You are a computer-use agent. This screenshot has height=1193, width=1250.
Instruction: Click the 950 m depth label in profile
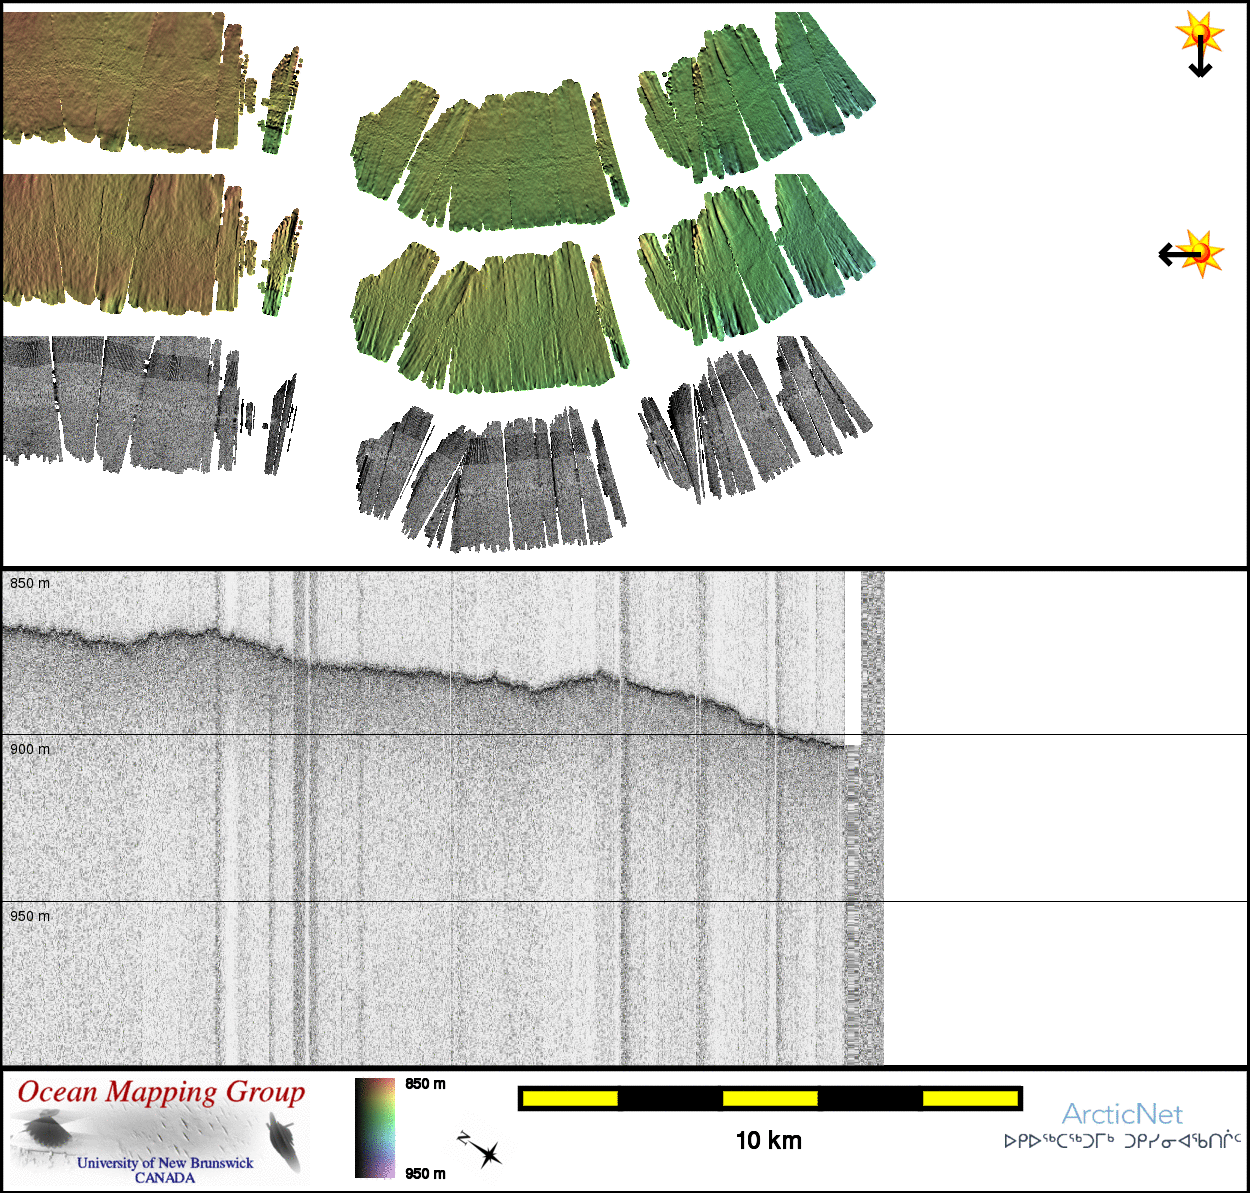[30, 916]
